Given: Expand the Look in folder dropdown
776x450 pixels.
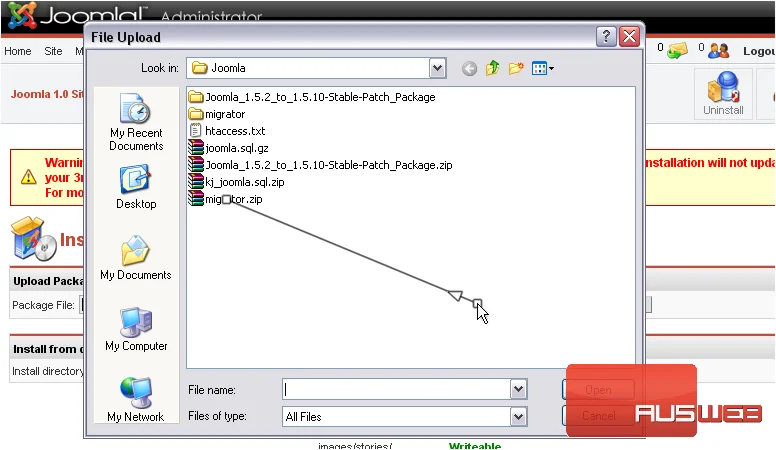Looking at the screenshot, I should coord(437,68).
